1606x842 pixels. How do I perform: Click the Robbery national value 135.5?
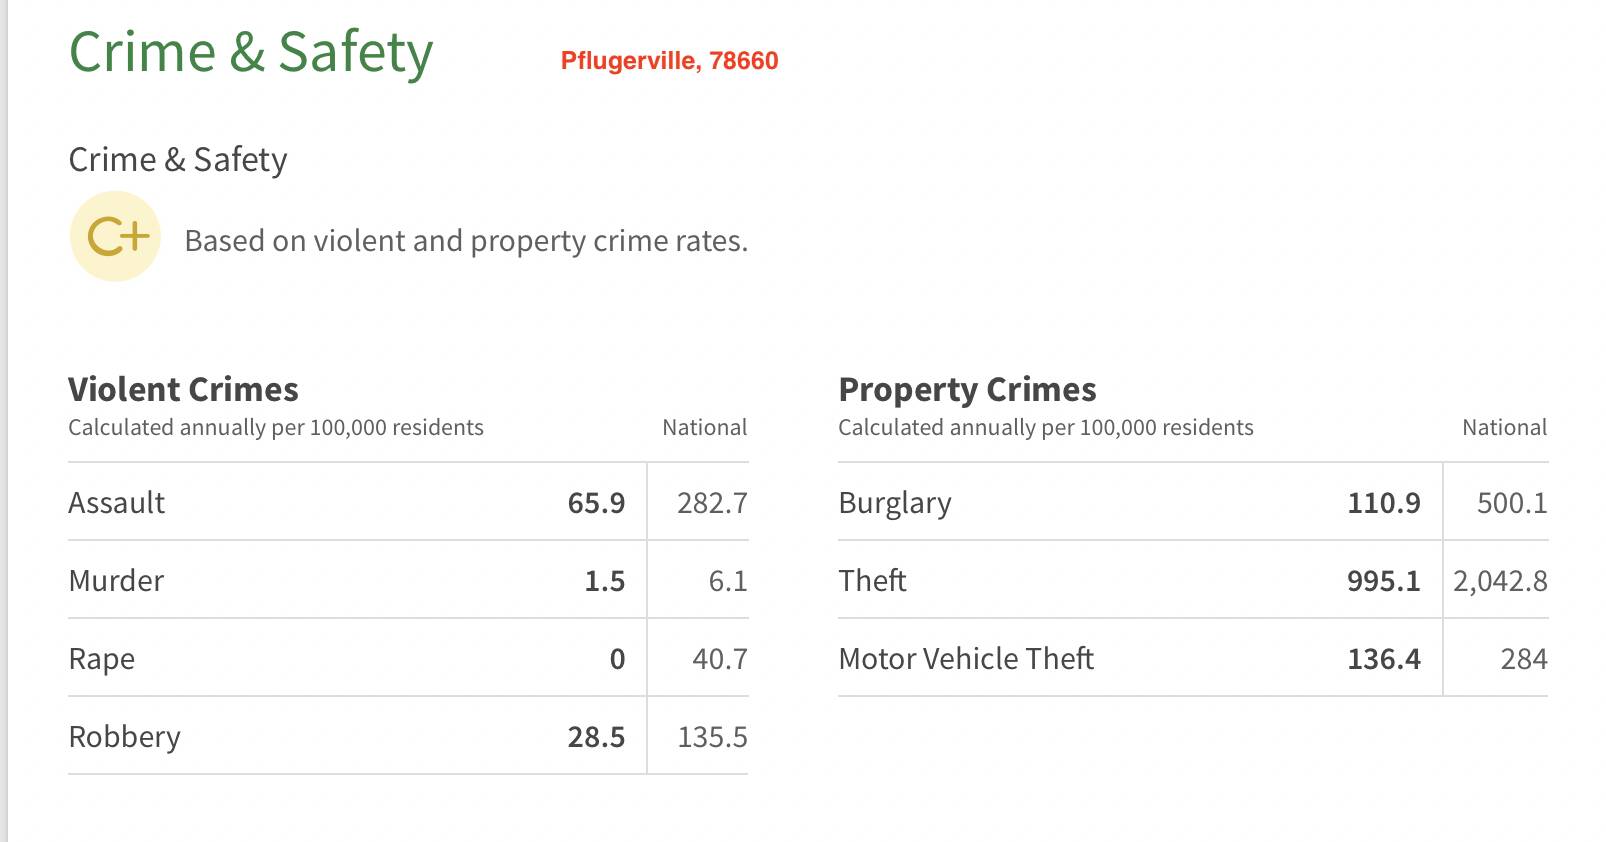[x=712, y=737]
